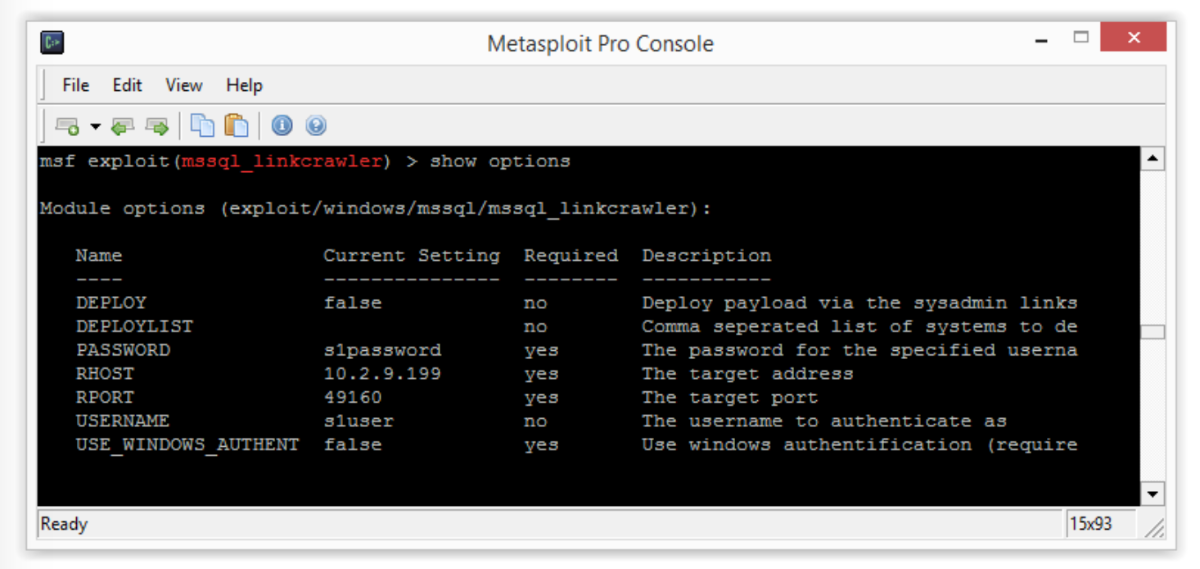Click the Paste clipboard icon

236,126
